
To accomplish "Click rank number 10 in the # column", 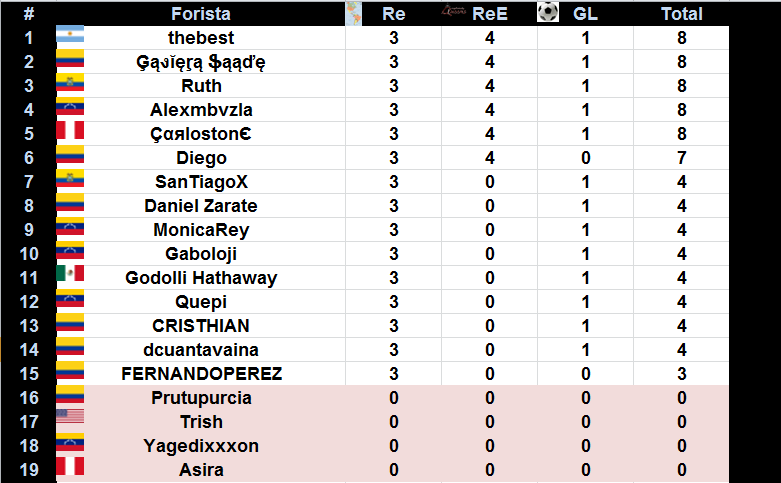I will point(29,254).
